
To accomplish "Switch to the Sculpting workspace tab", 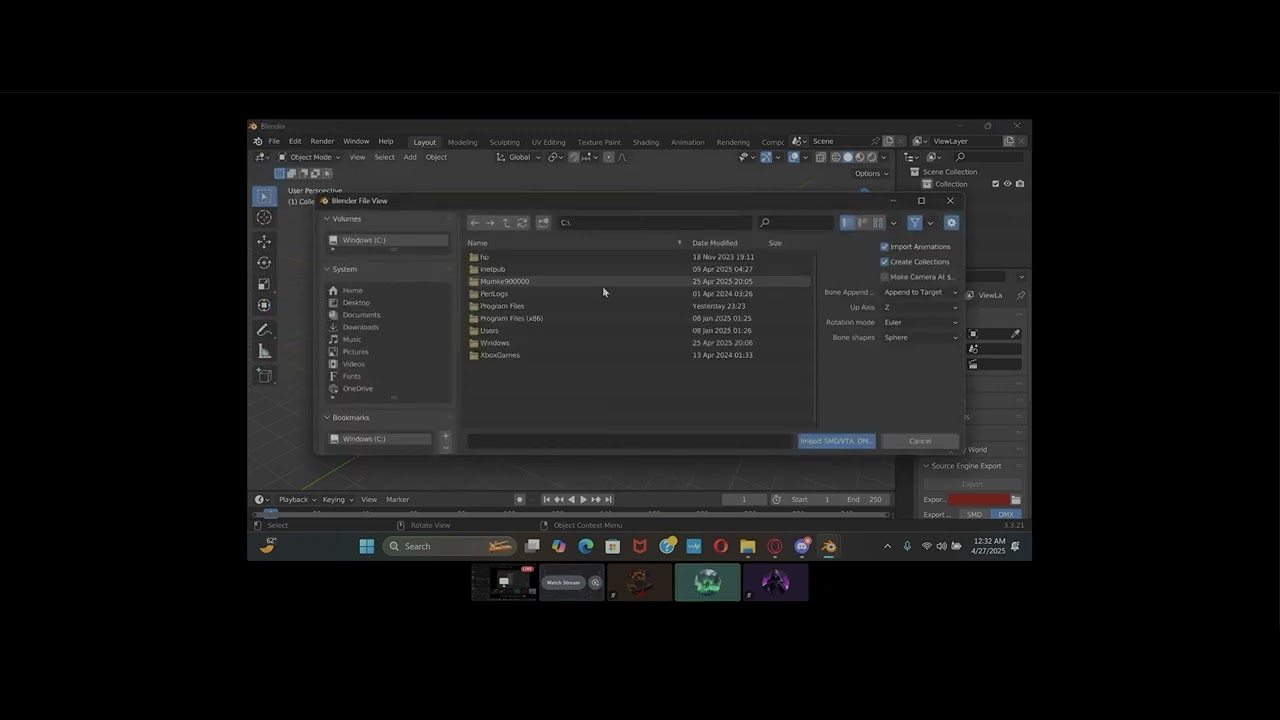I will [x=504, y=142].
